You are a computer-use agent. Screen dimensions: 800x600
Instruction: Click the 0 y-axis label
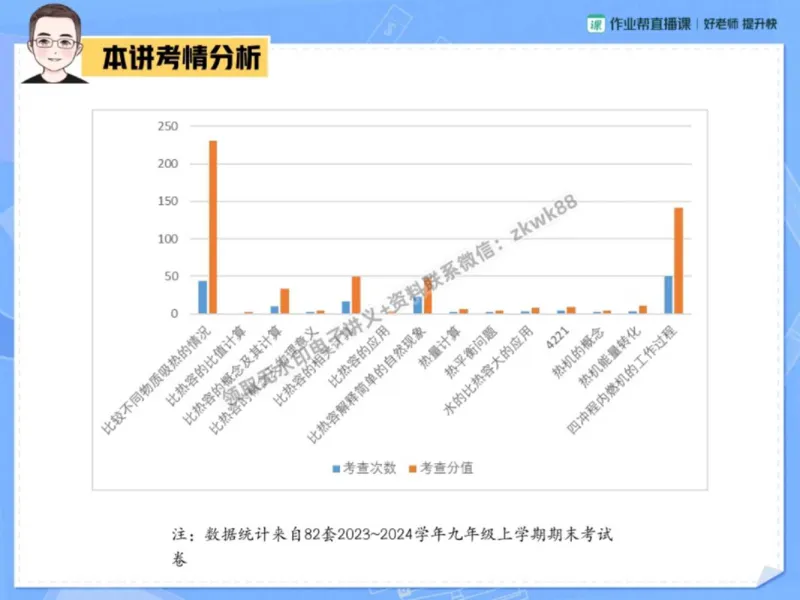click(174, 313)
